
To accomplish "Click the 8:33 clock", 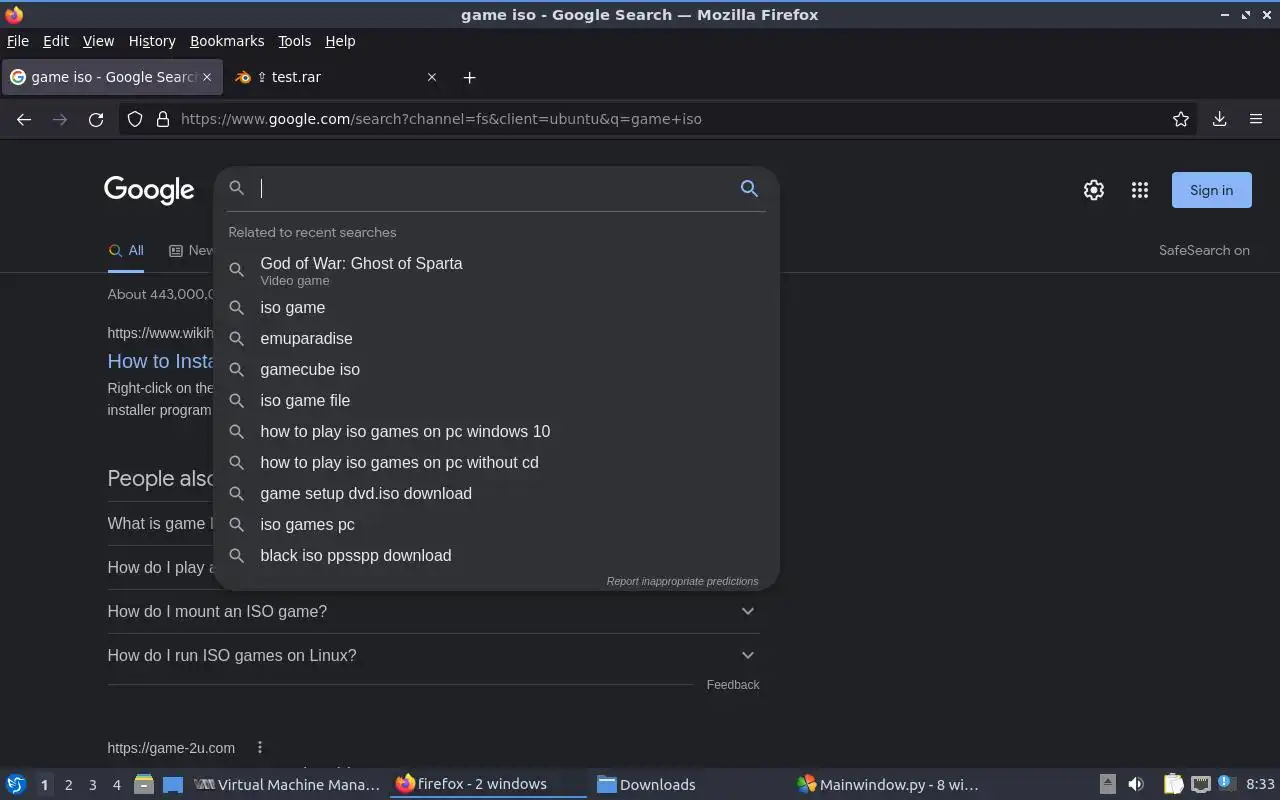I will (x=1260, y=784).
